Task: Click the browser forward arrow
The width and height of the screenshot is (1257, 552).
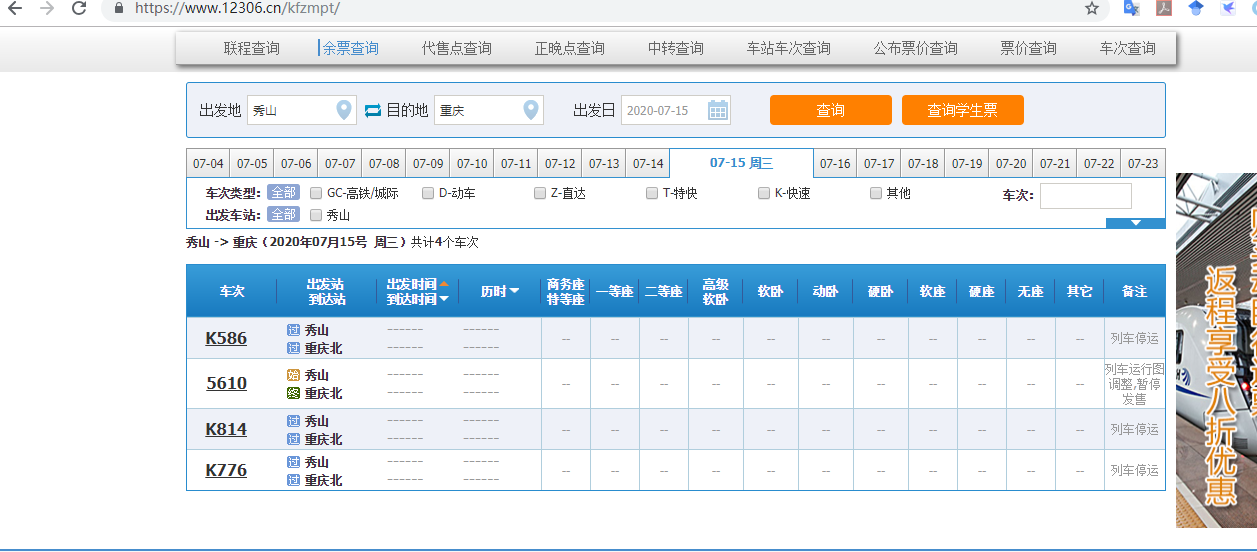Action: [x=46, y=8]
